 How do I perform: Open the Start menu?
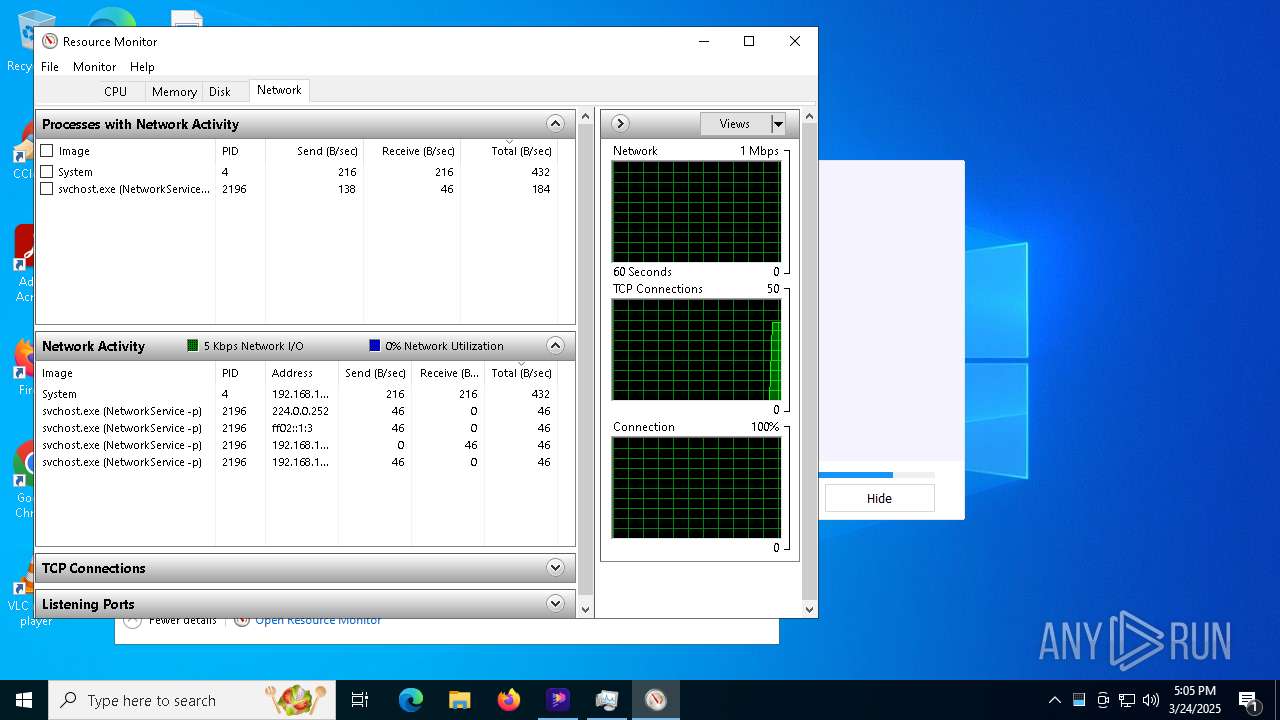[24, 700]
